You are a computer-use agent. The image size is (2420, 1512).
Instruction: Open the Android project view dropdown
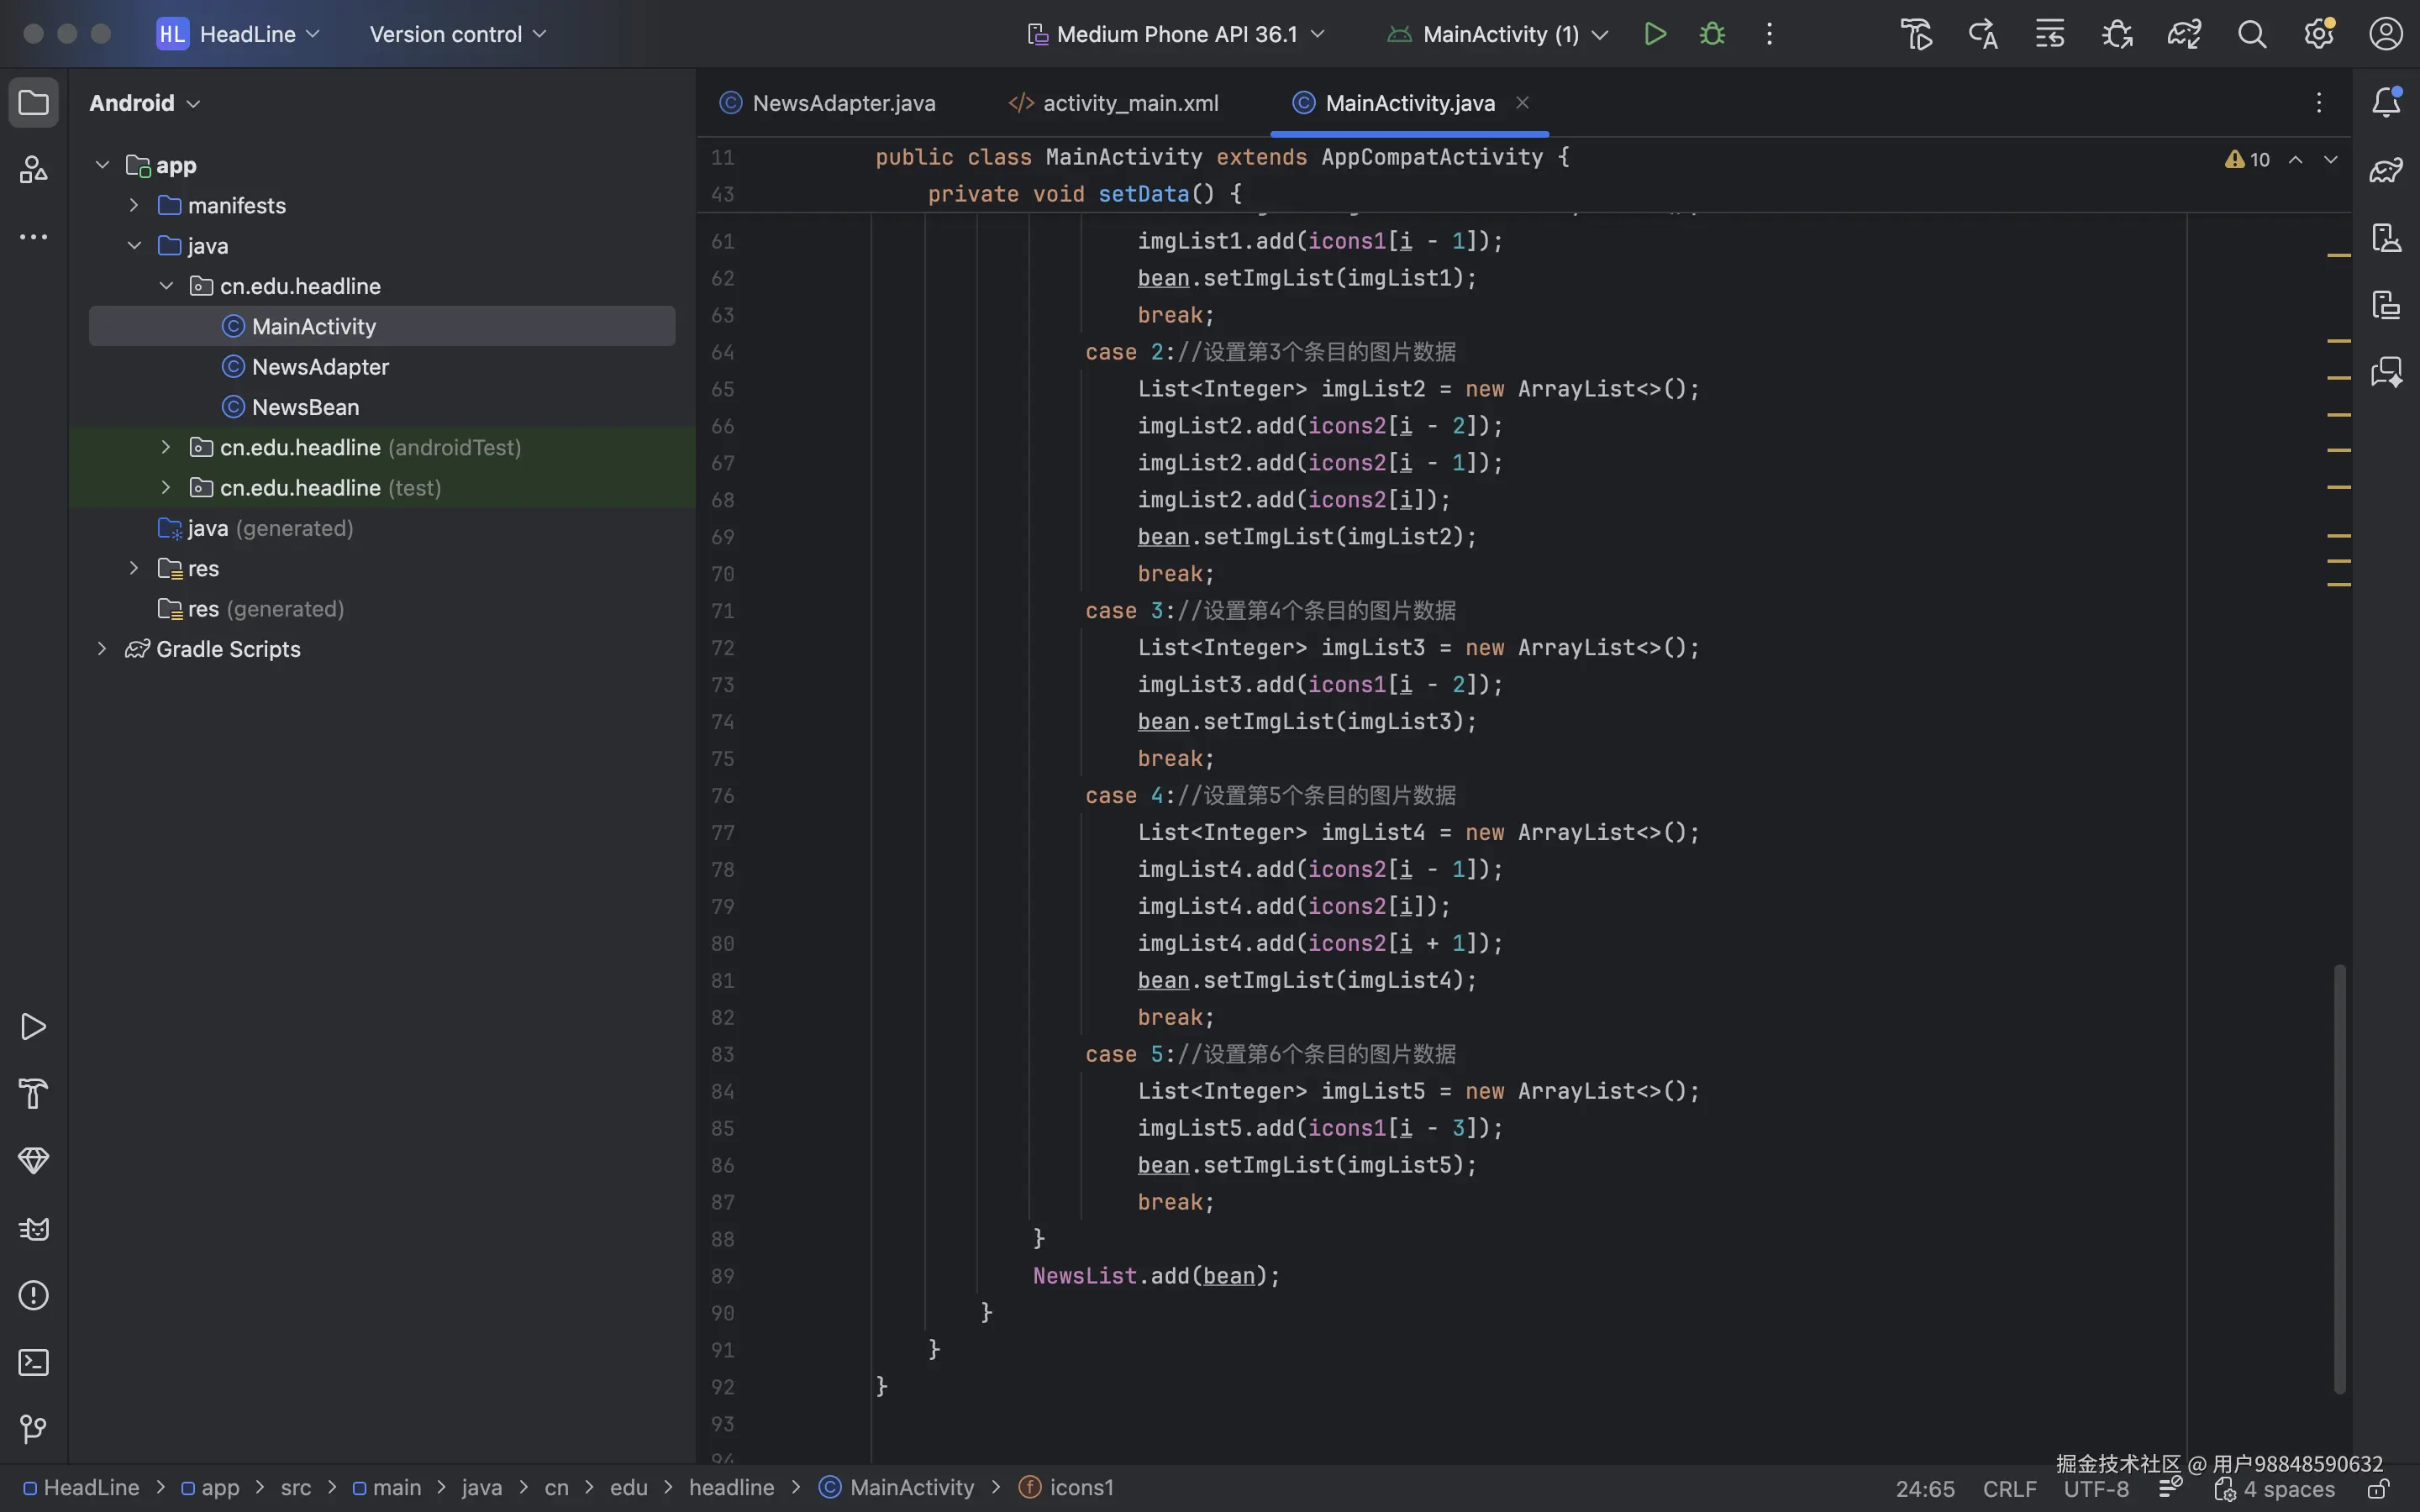(x=145, y=103)
